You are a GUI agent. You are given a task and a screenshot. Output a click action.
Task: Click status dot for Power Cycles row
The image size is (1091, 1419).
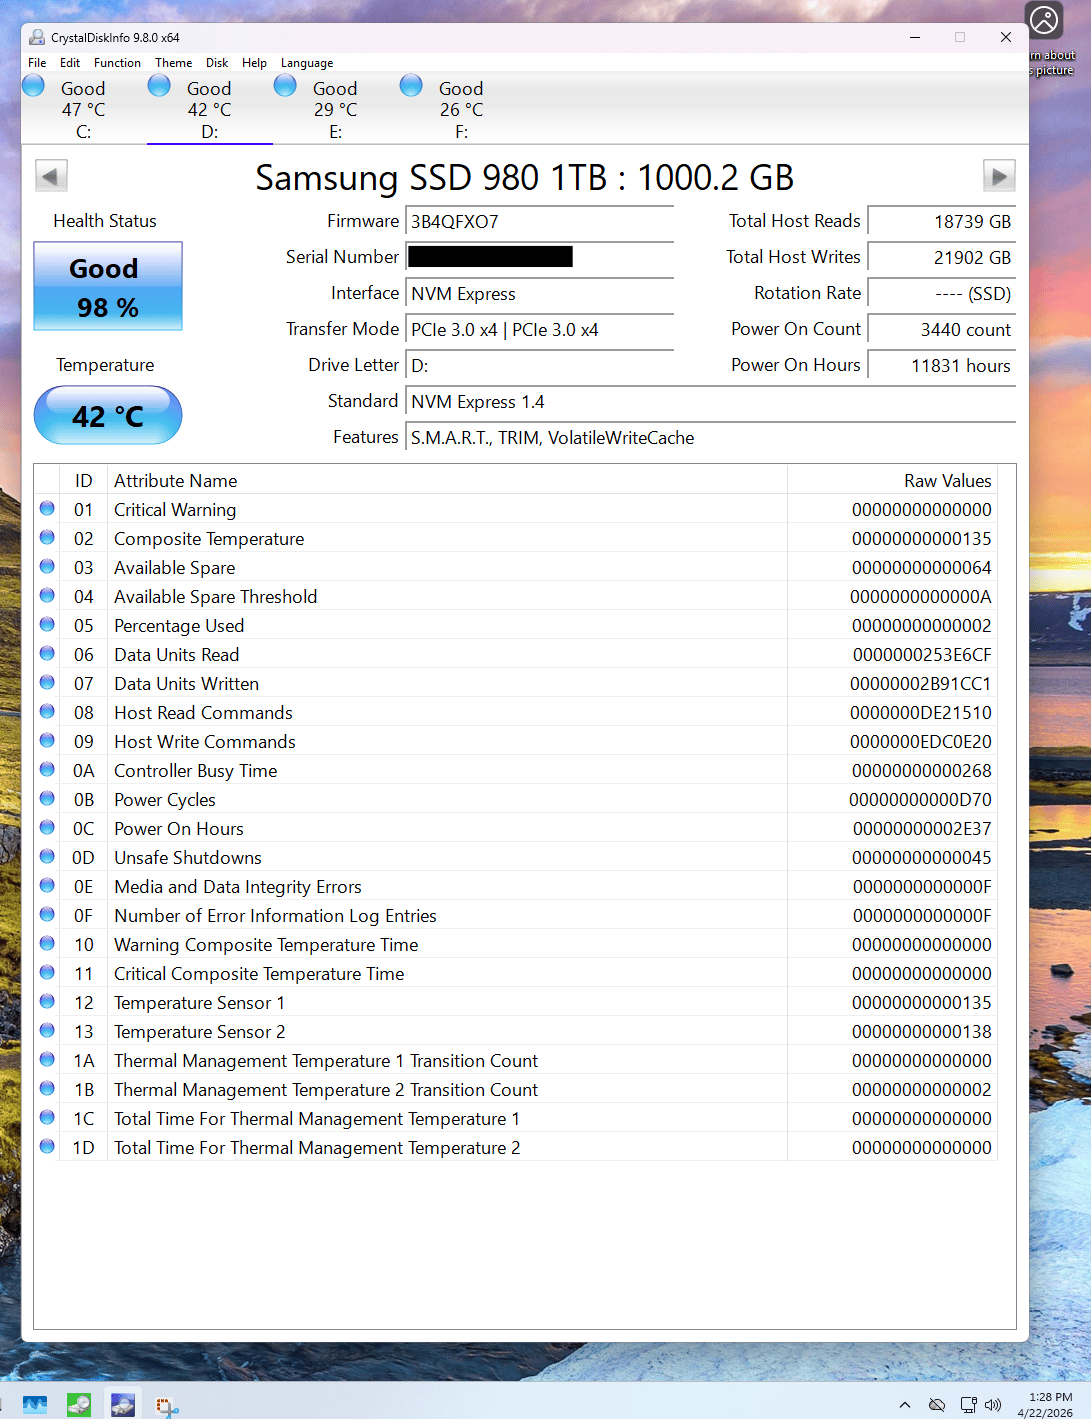click(x=47, y=799)
